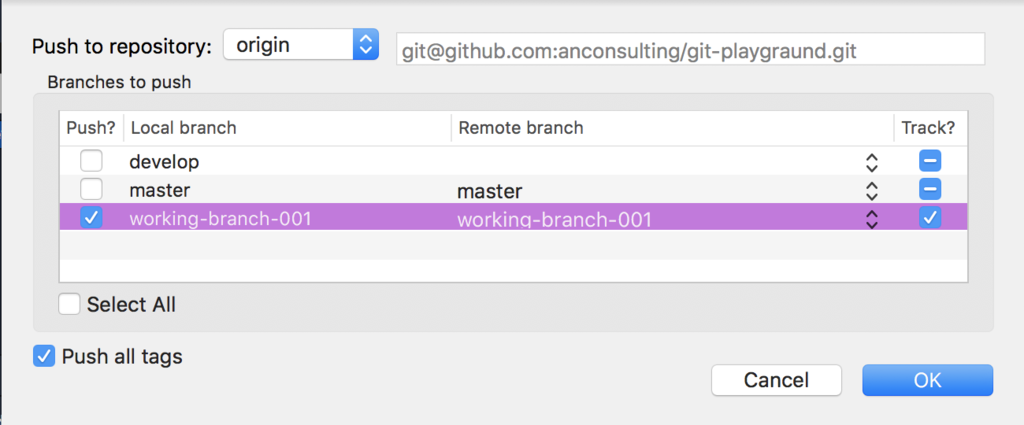Select the develop local branch row
The image size is (1024, 425).
tap(513, 161)
